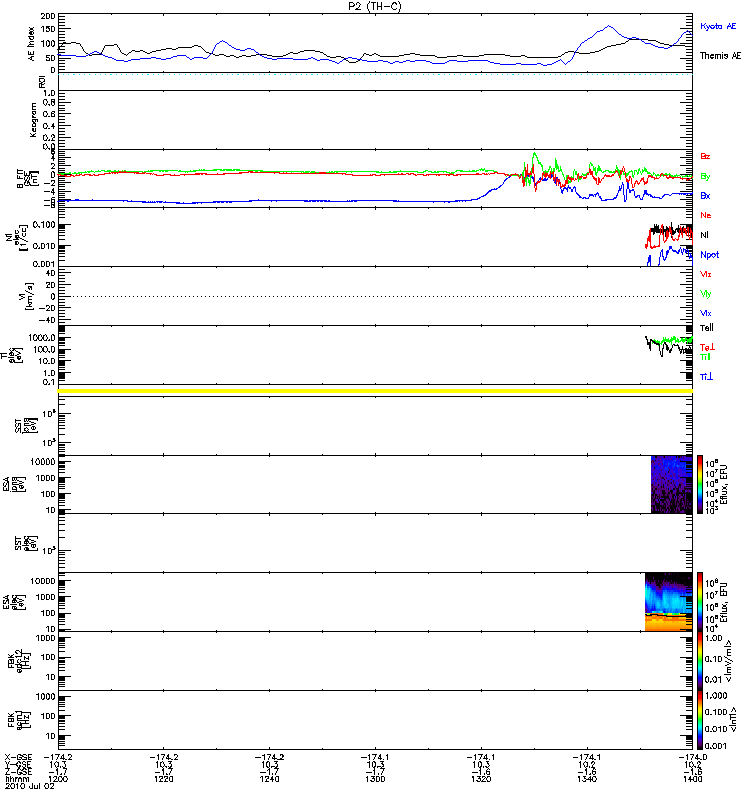Click the Keogram axis label
This screenshot has width=750, height=800.
point(33,119)
